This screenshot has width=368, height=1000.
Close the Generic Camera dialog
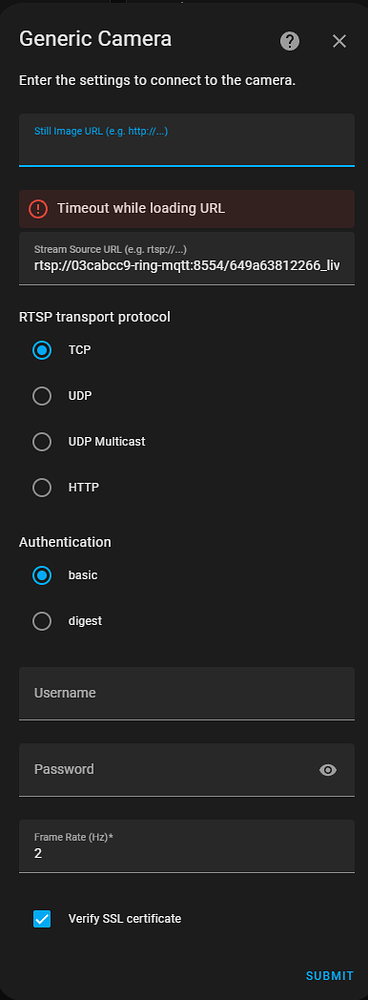pos(339,41)
